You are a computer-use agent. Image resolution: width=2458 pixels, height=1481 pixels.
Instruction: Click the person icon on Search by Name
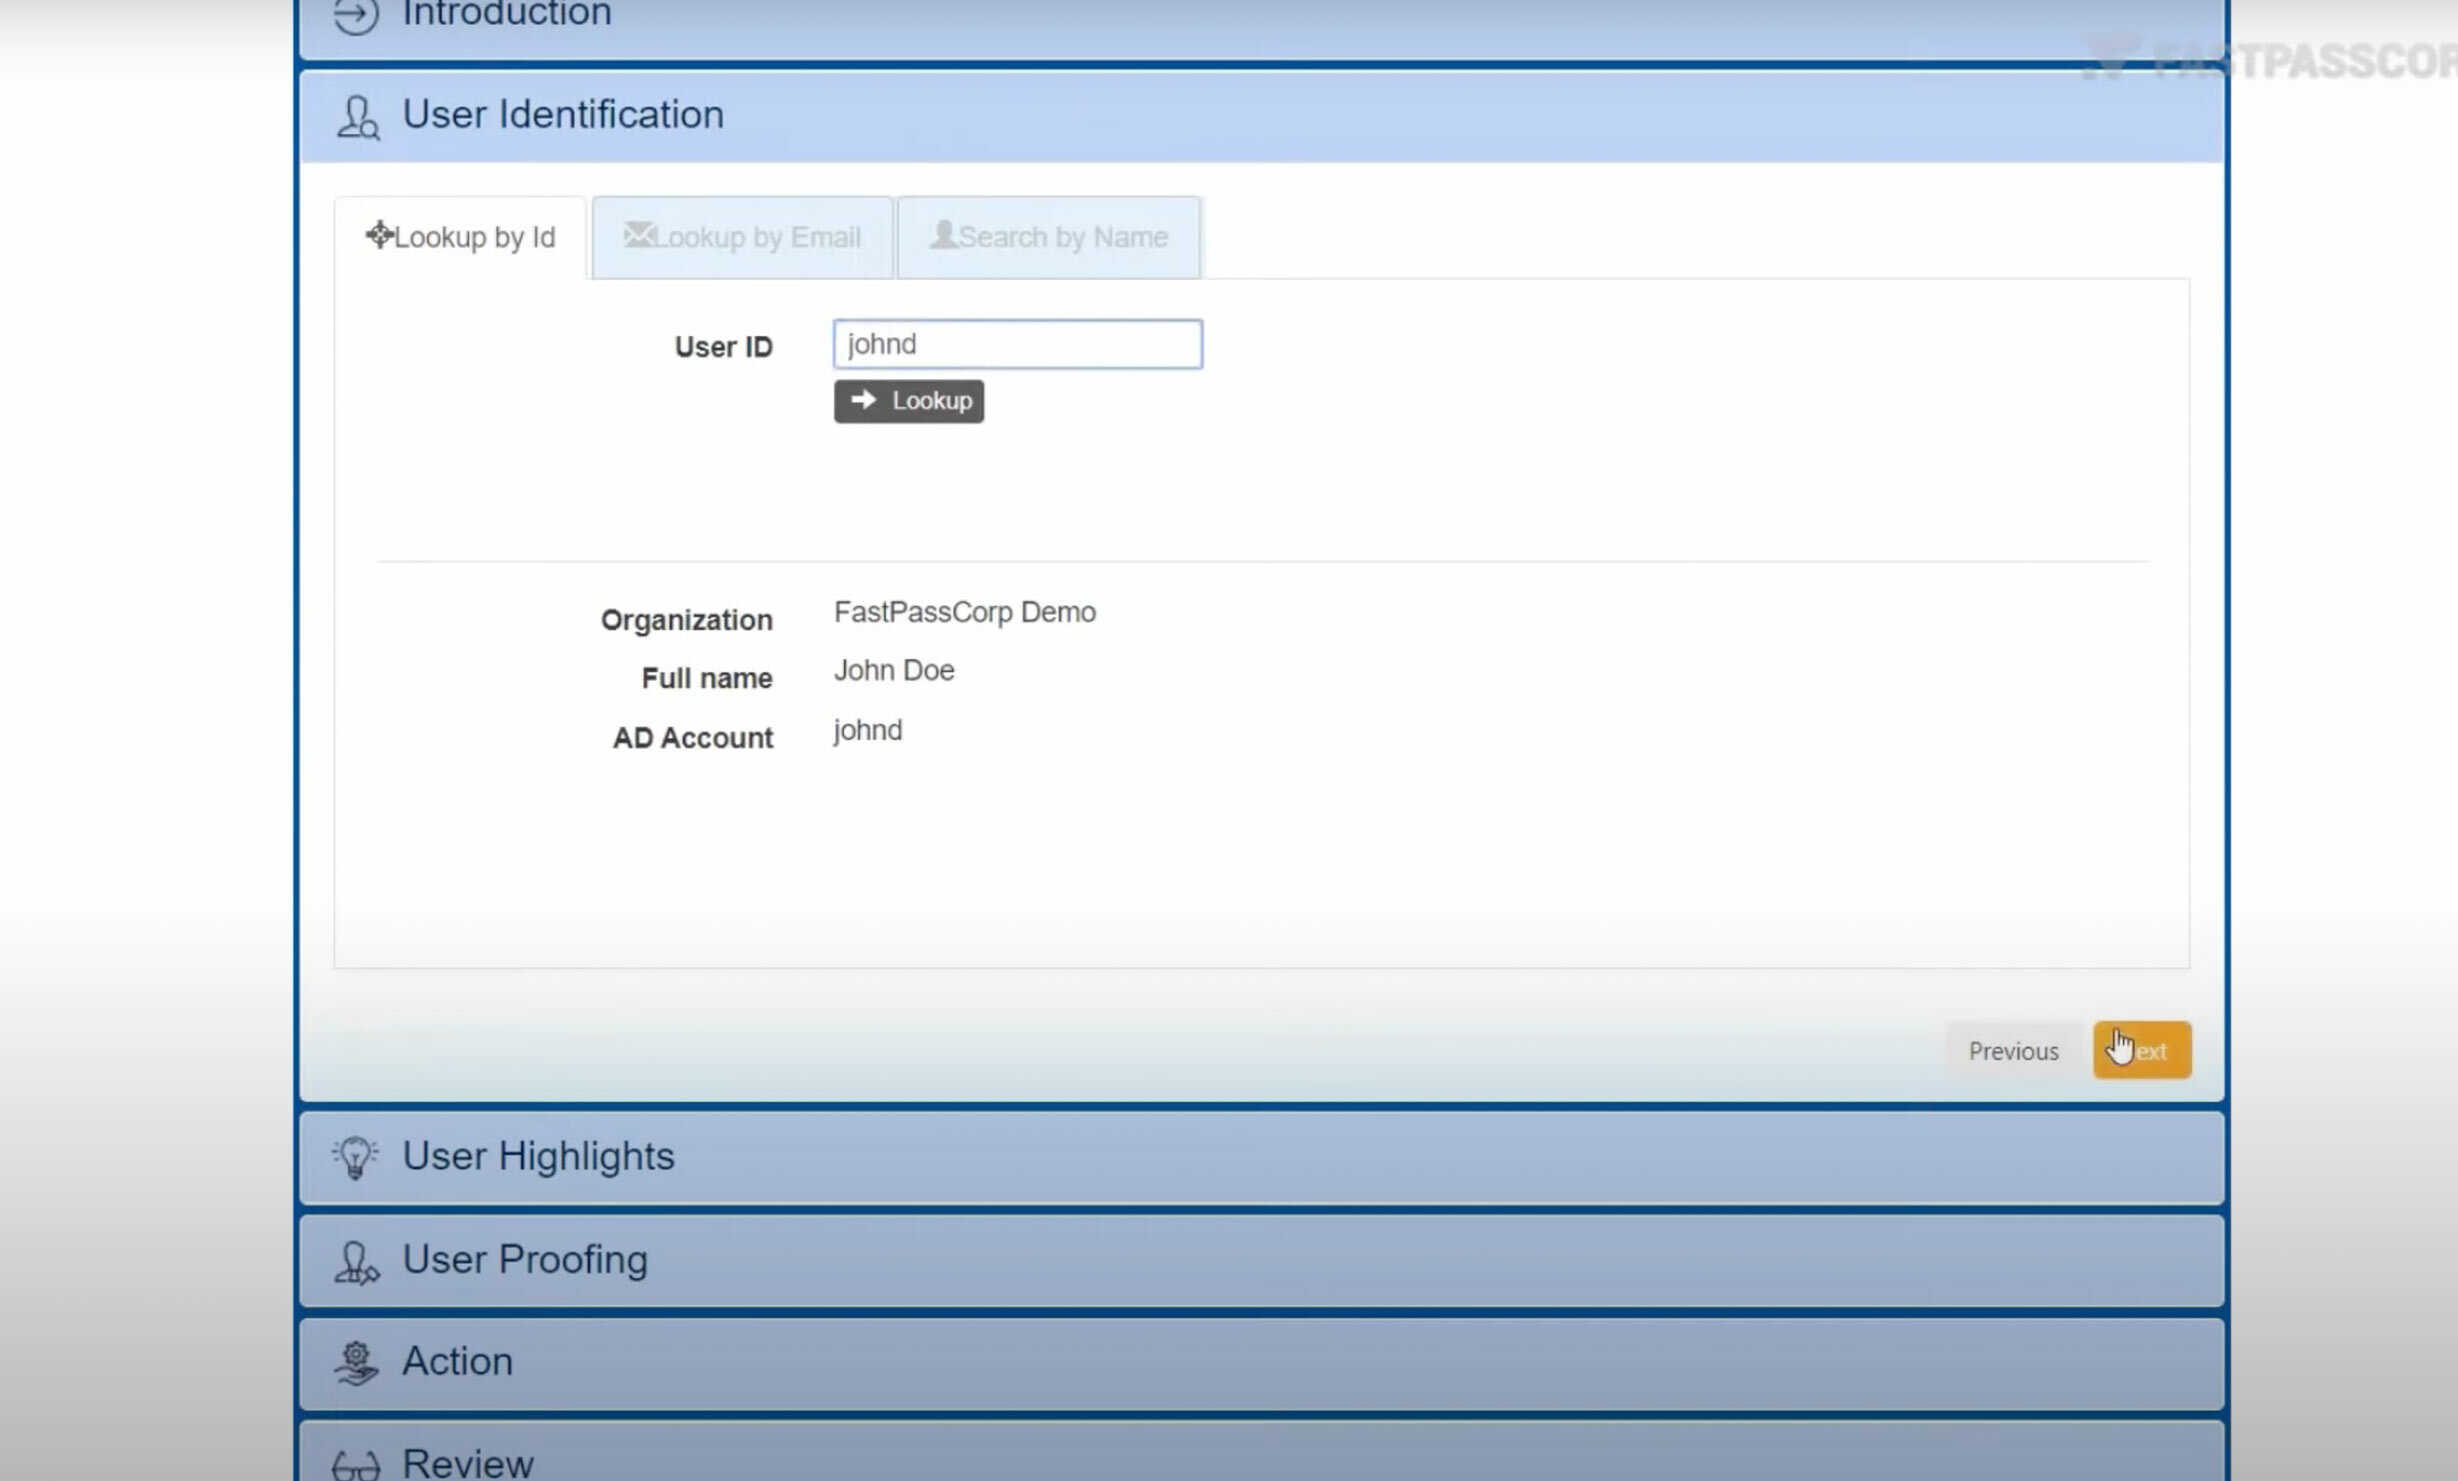[943, 235]
